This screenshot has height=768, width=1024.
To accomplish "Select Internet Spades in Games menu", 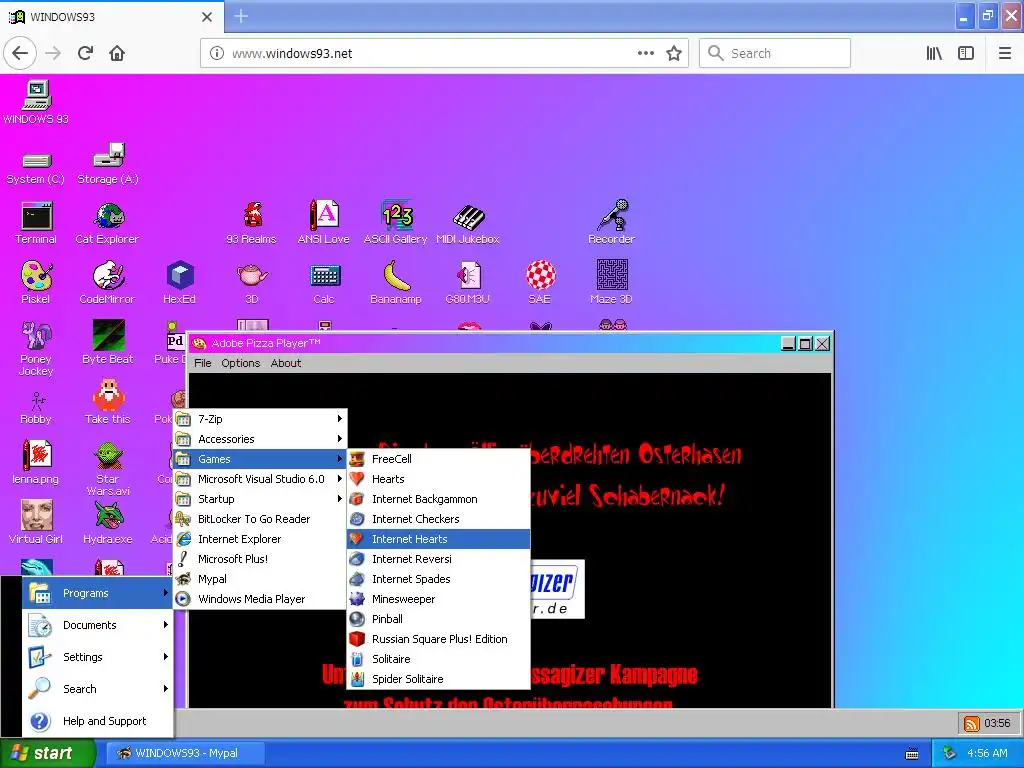I will coord(438,579).
